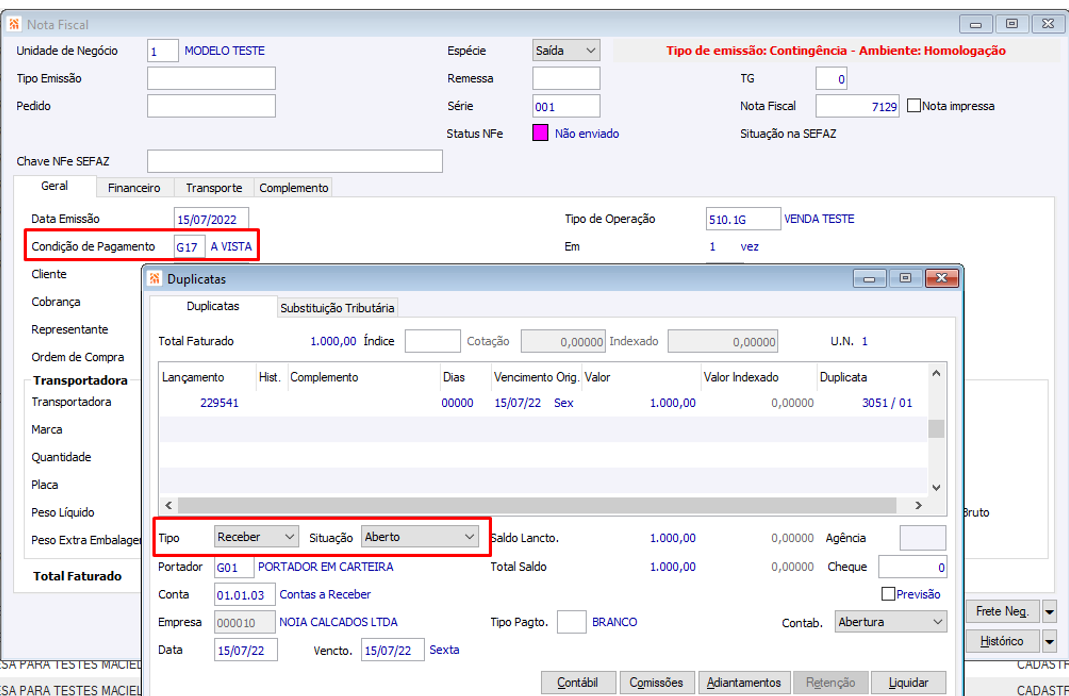Open the Tipo dropdown showing Receber
The height and width of the screenshot is (696, 1069).
click(x=256, y=536)
